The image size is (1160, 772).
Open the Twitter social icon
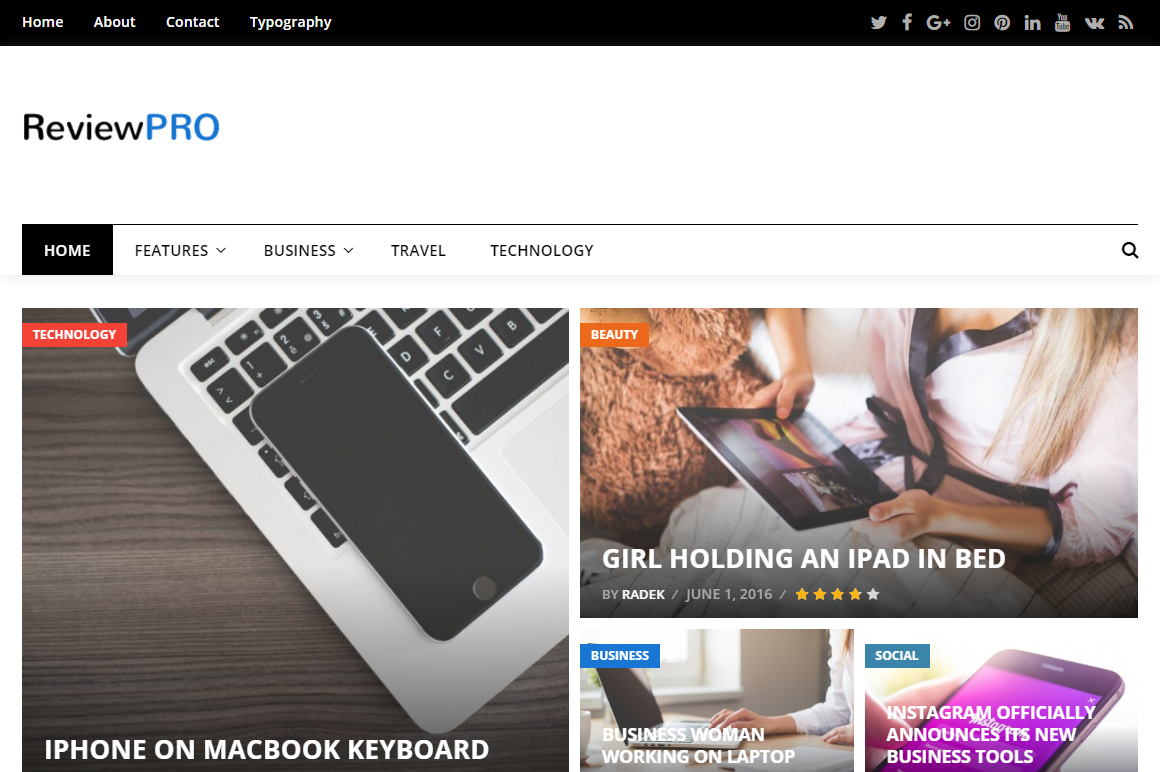coord(878,22)
